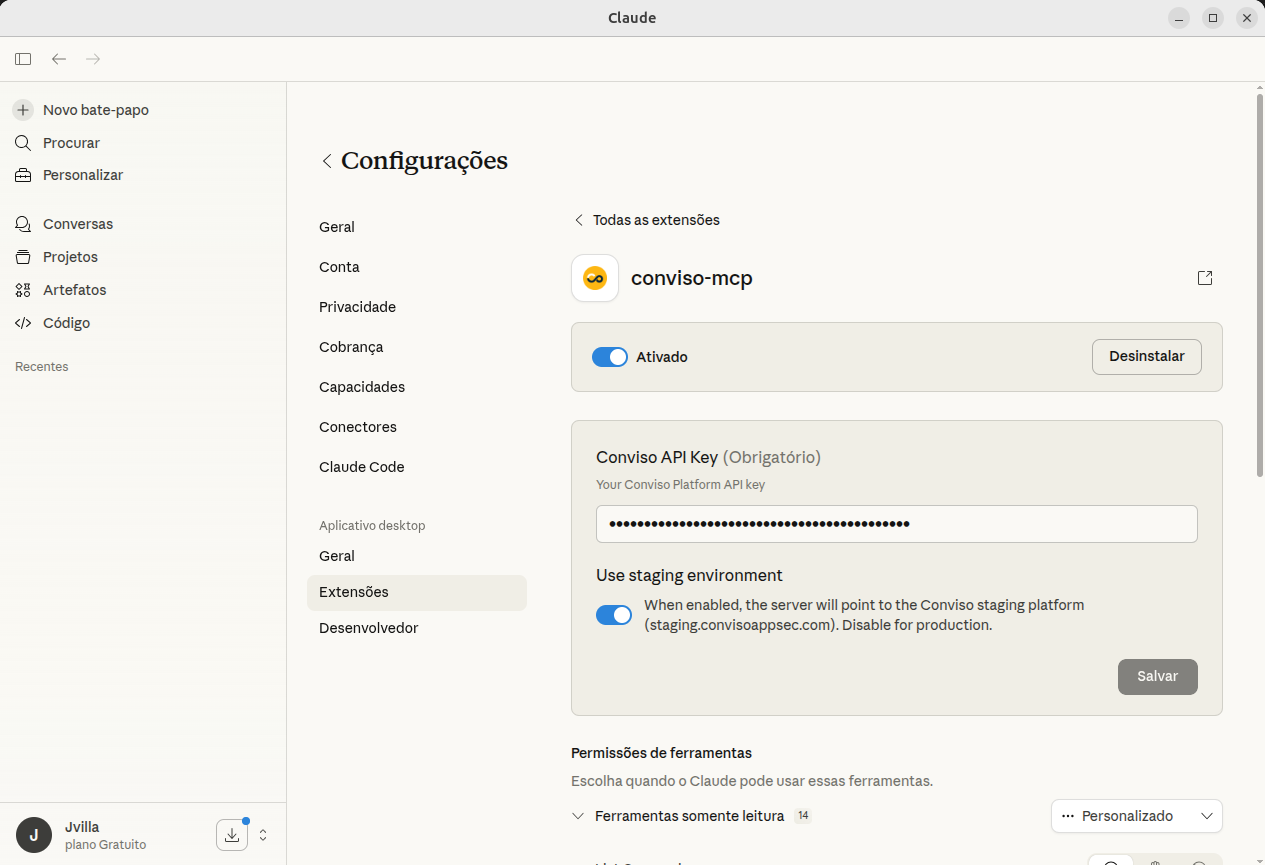Open conviso-mcp external link icon
1265x865 pixels.
pos(1205,278)
